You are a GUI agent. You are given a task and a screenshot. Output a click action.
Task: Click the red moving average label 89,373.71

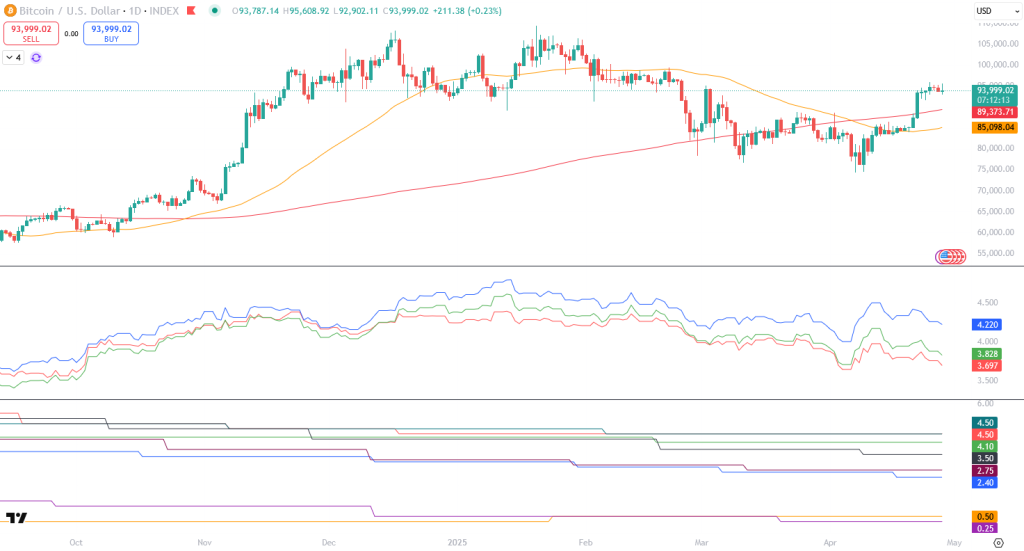tap(995, 112)
